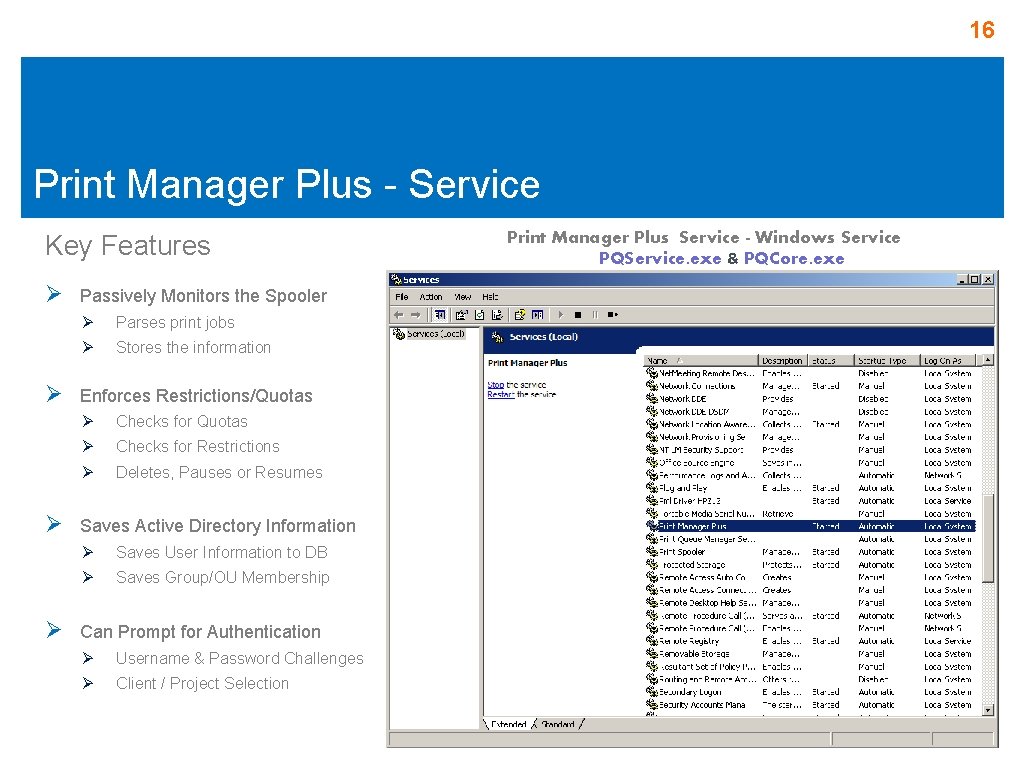Click the gear icon of Protected Storage row
1024x768 pixels.
click(x=652, y=565)
